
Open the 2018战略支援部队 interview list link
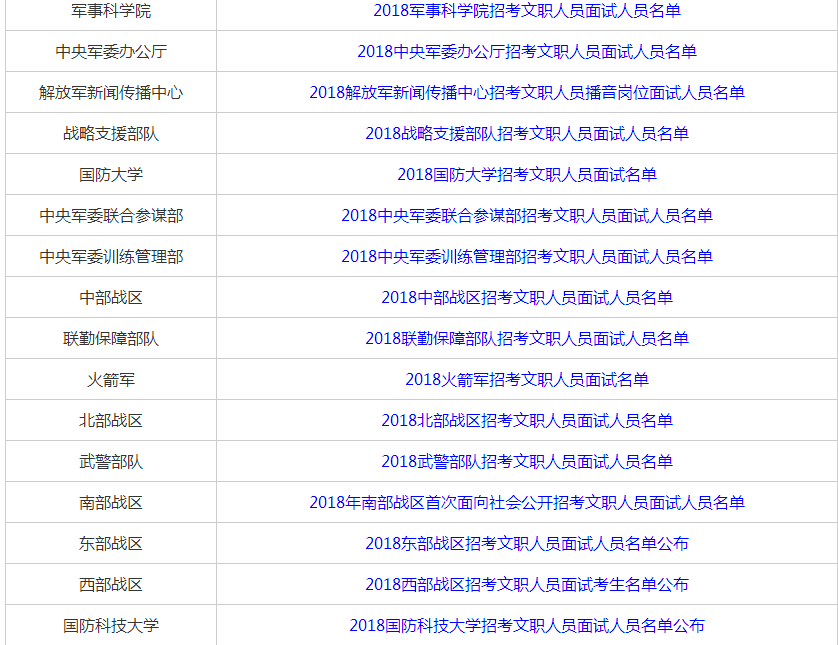527,133
